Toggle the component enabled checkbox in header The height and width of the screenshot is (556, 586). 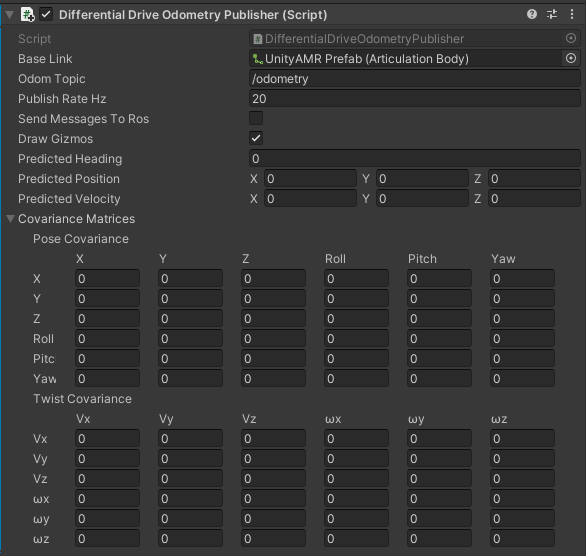pos(46,15)
